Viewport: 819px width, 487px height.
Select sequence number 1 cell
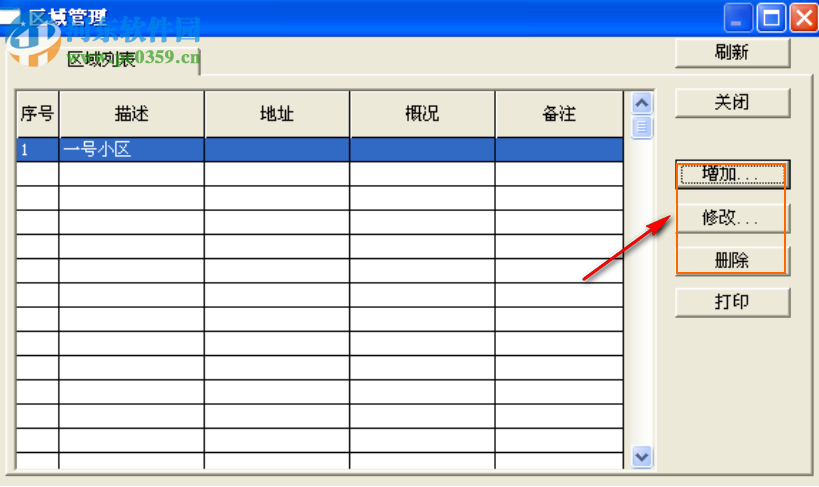click(38, 150)
